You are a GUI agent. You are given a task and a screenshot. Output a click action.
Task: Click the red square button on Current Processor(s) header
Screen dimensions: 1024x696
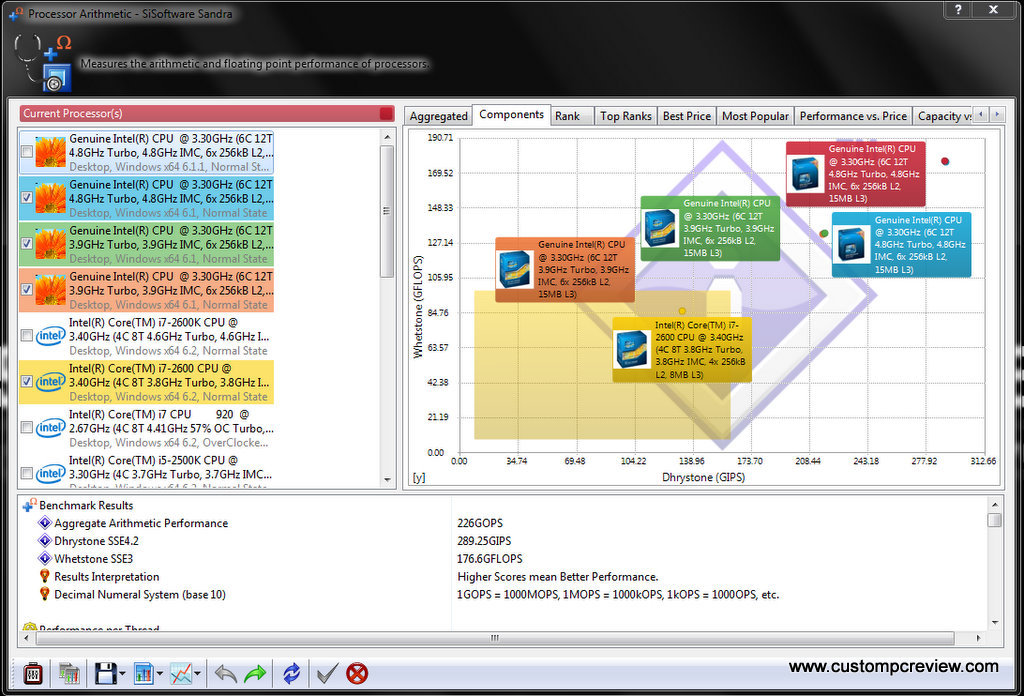pos(386,114)
